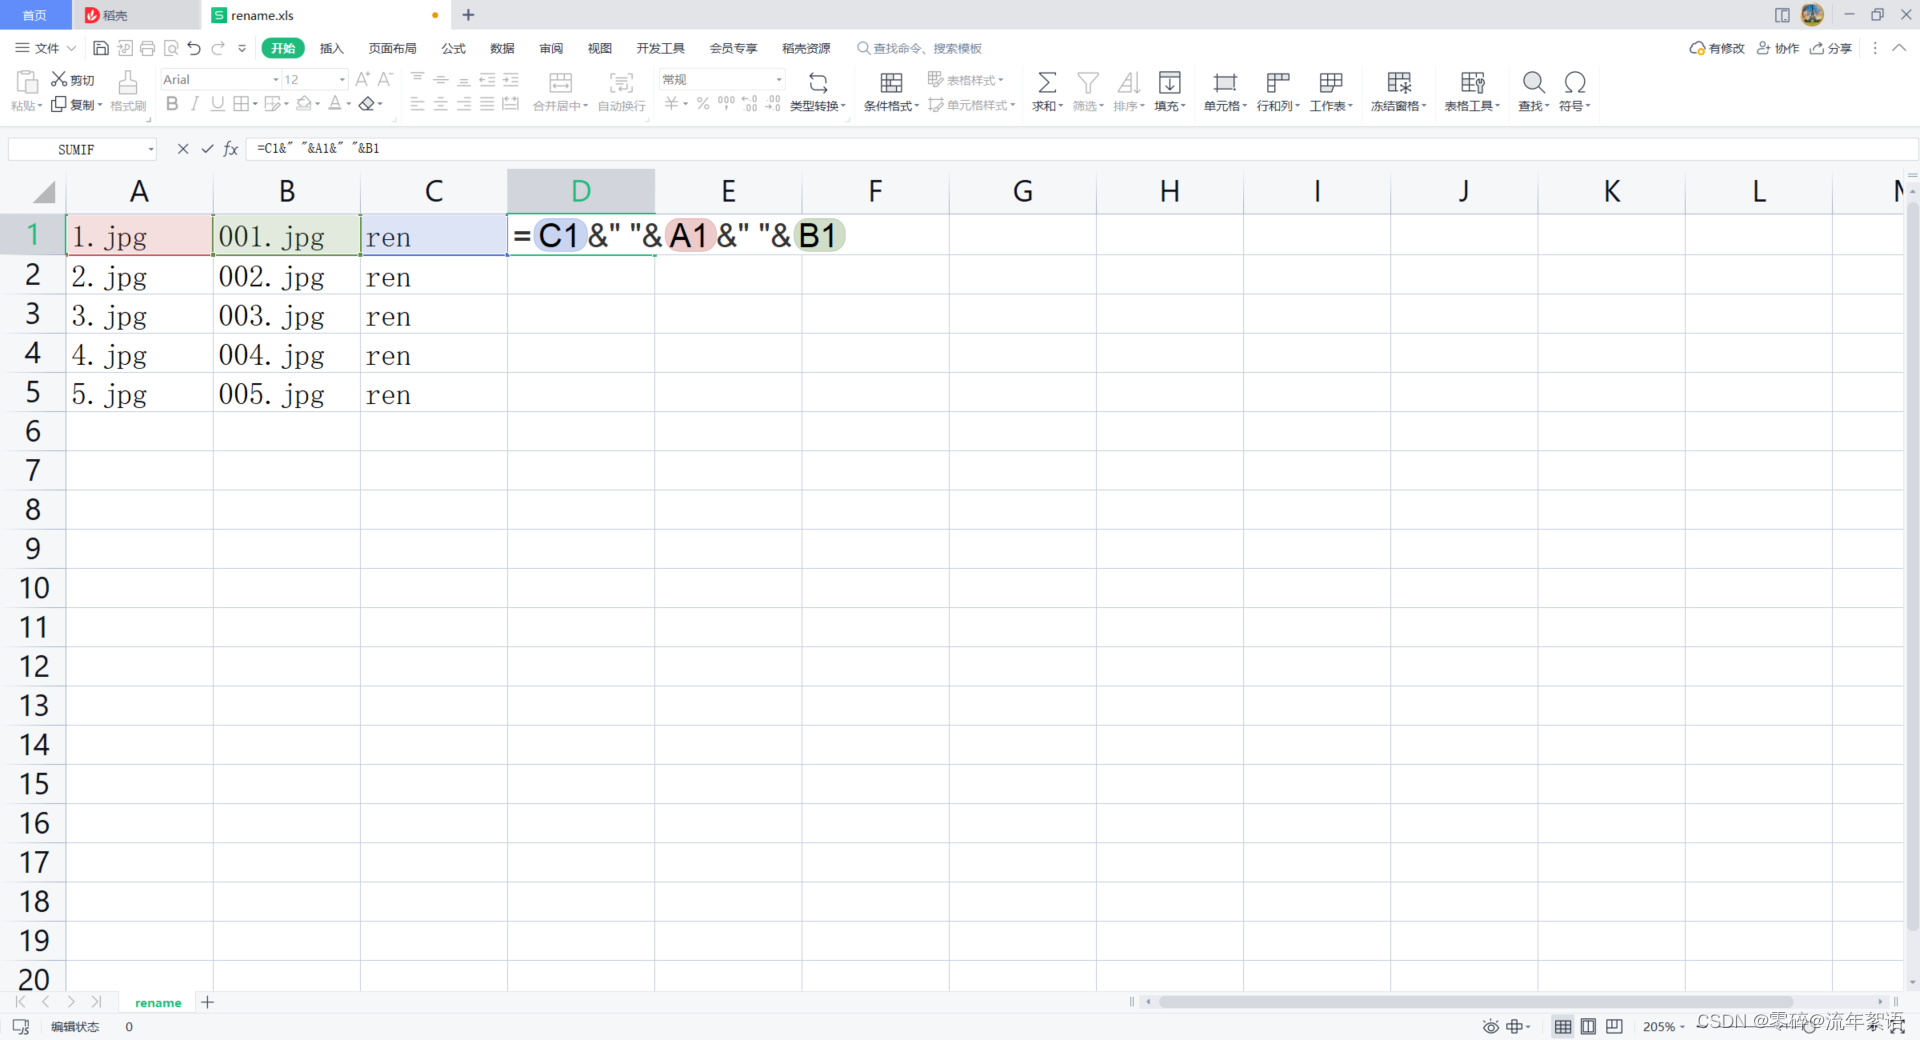Screen dimensions: 1920x1040
Task: Click the Type Conversion (类型转换) icon
Action: [x=818, y=83]
